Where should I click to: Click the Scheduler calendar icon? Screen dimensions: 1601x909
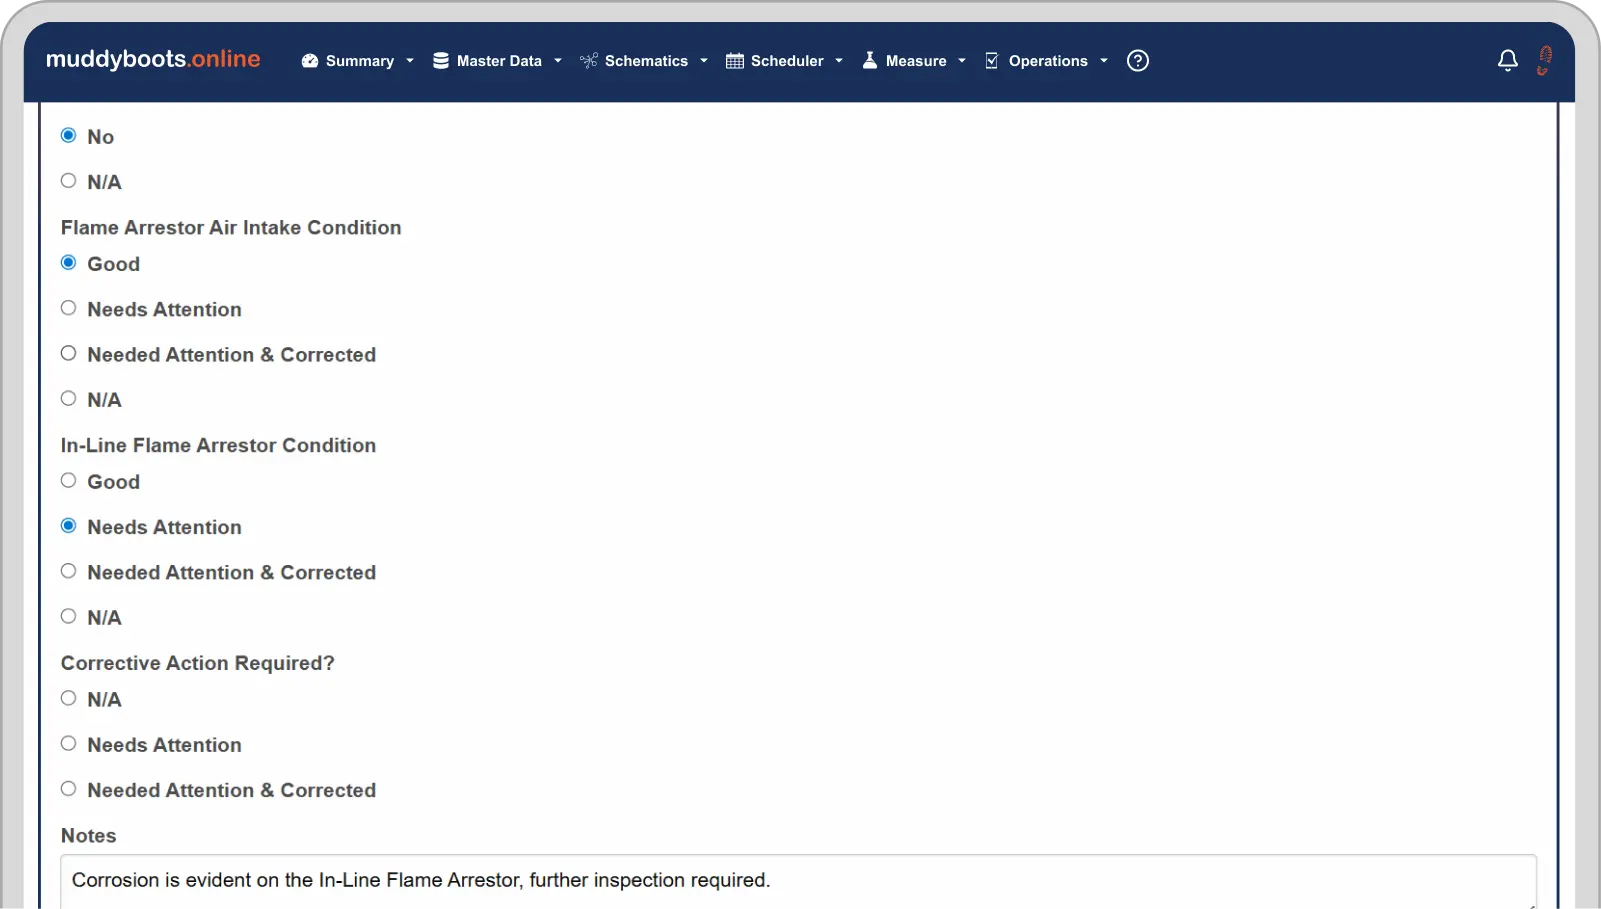(734, 61)
